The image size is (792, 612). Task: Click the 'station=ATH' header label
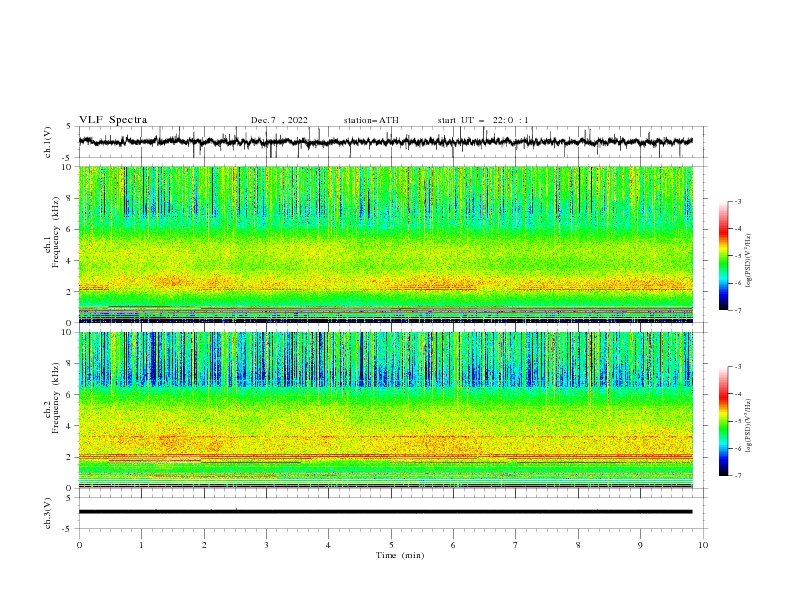pos(371,120)
